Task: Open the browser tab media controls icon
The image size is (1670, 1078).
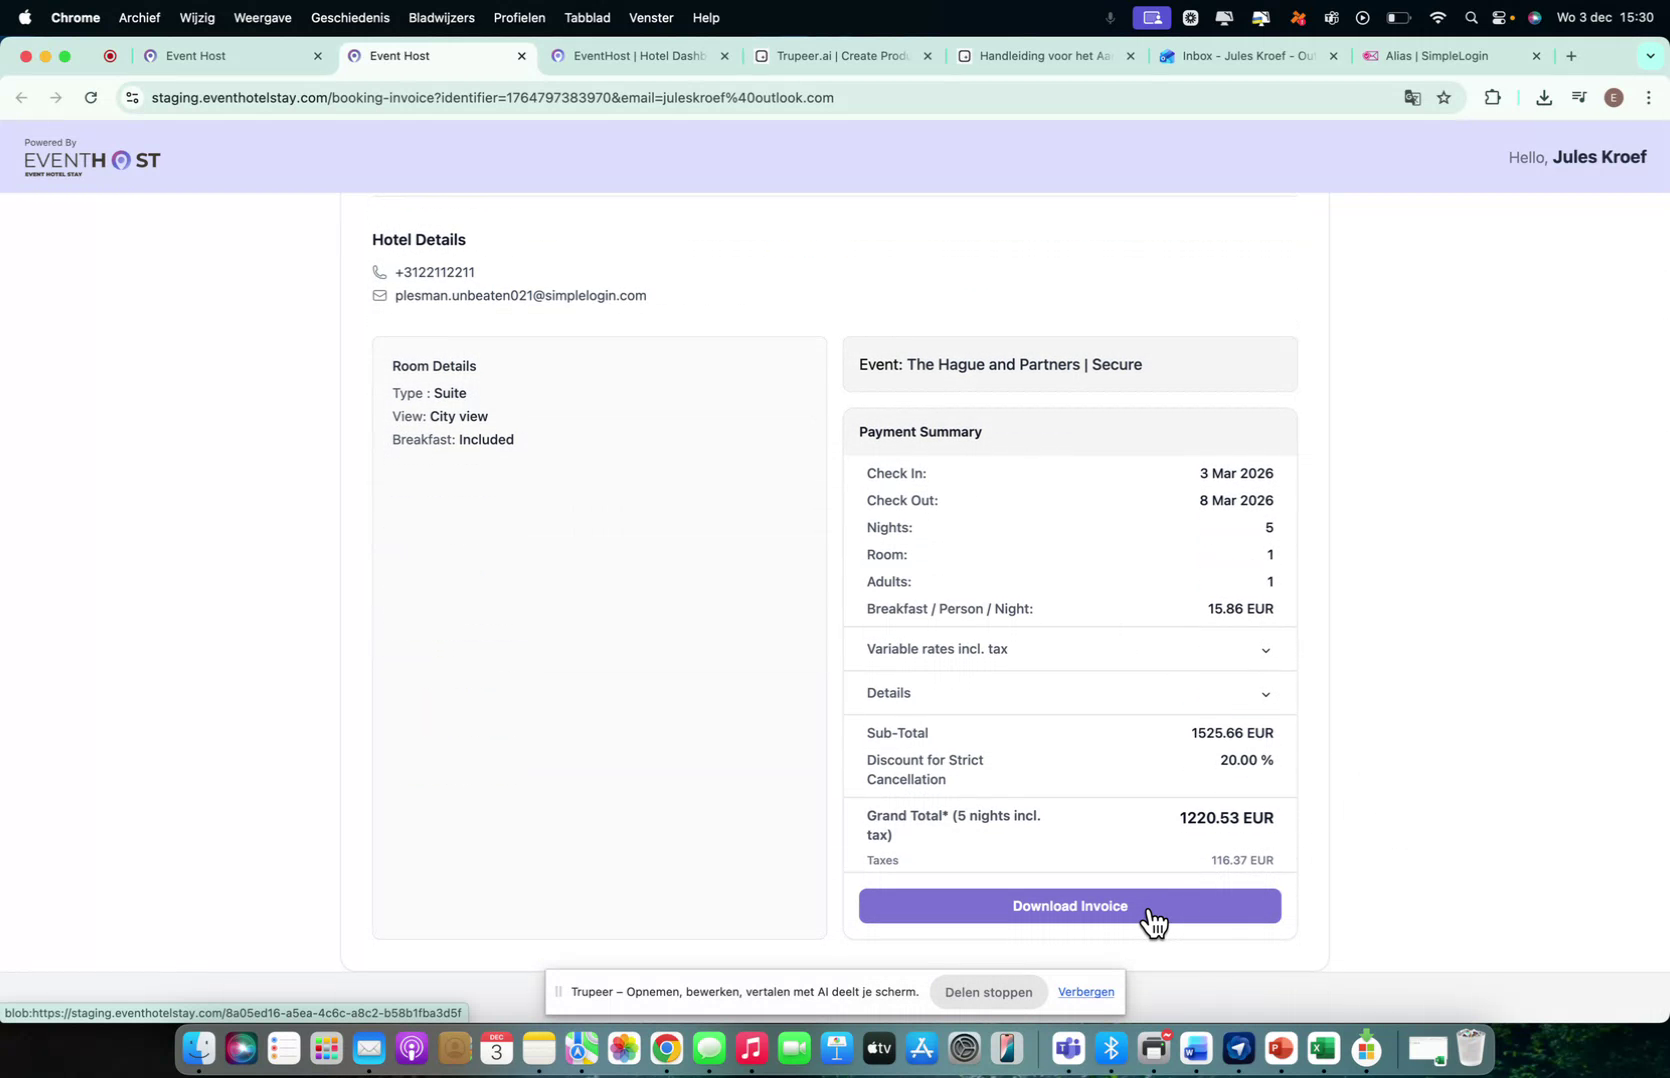Action: coord(1578,97)
